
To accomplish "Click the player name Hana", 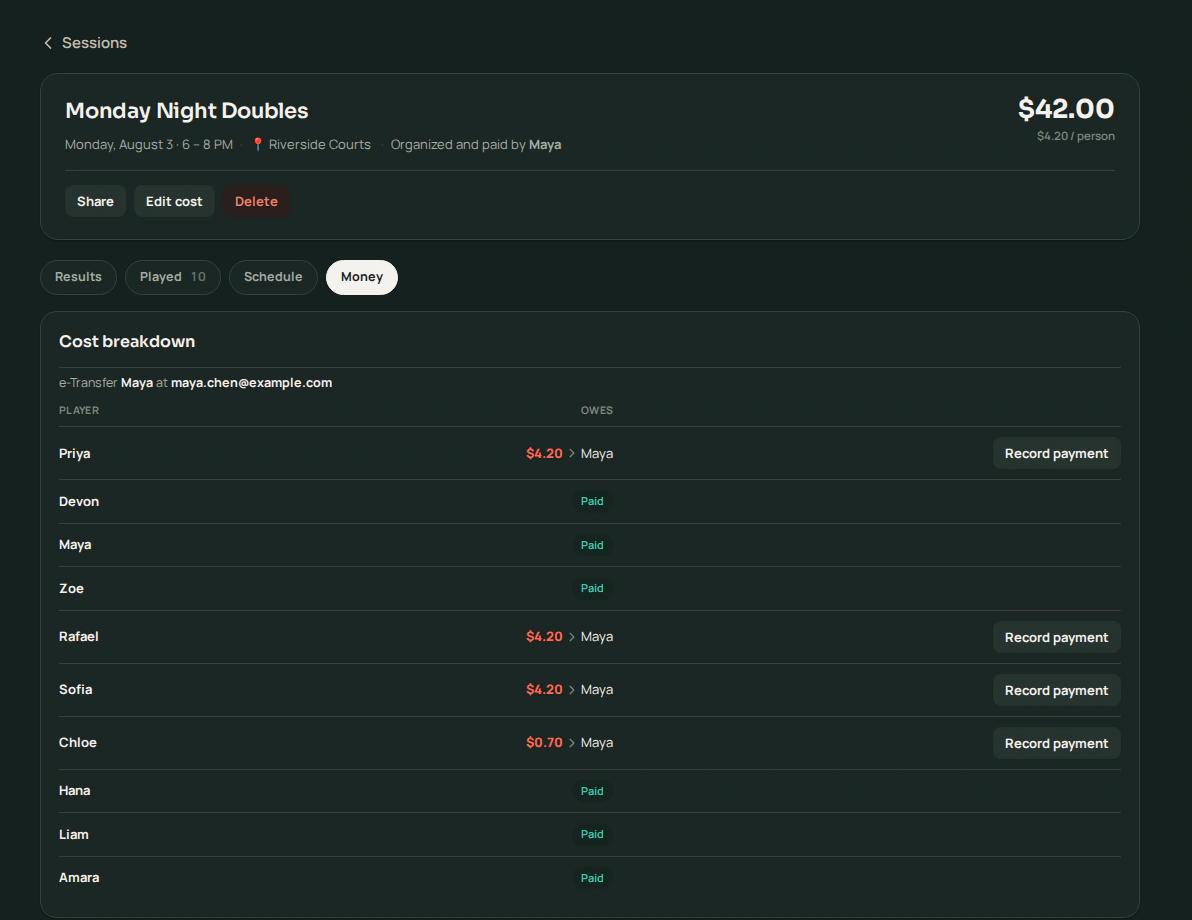I will coord(74,791).
